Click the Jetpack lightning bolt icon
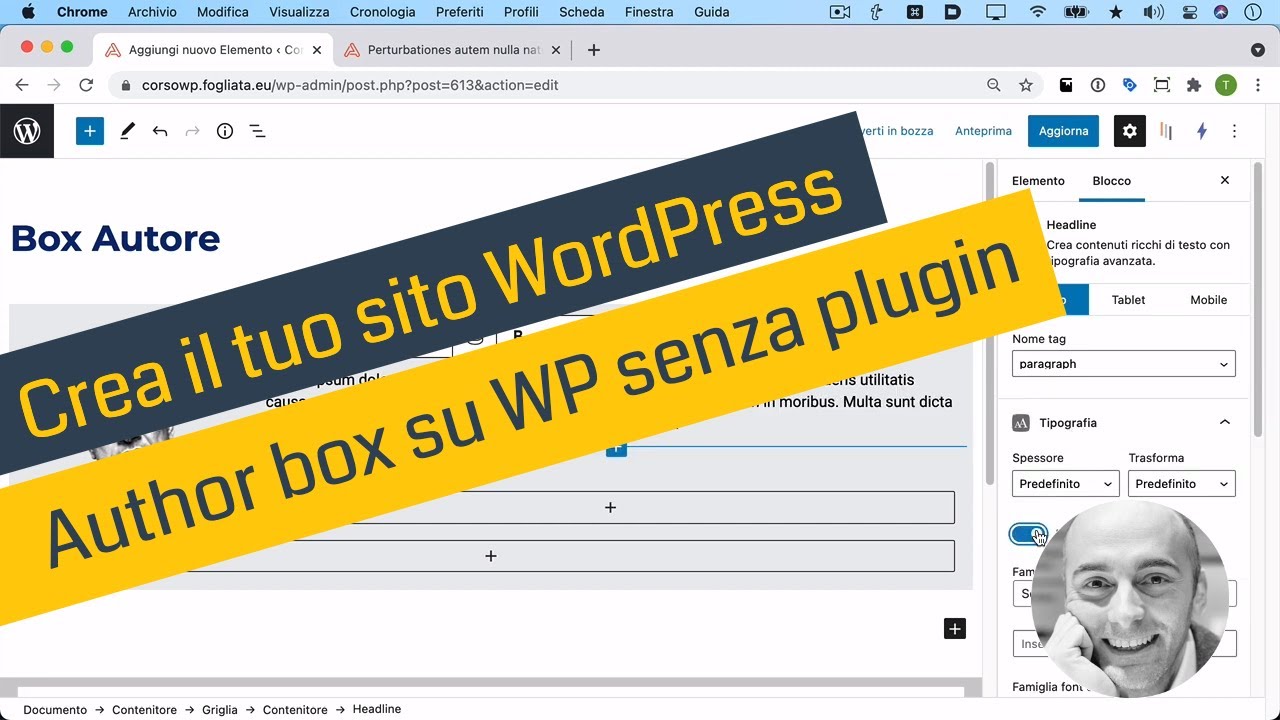 pos(1202,131)
